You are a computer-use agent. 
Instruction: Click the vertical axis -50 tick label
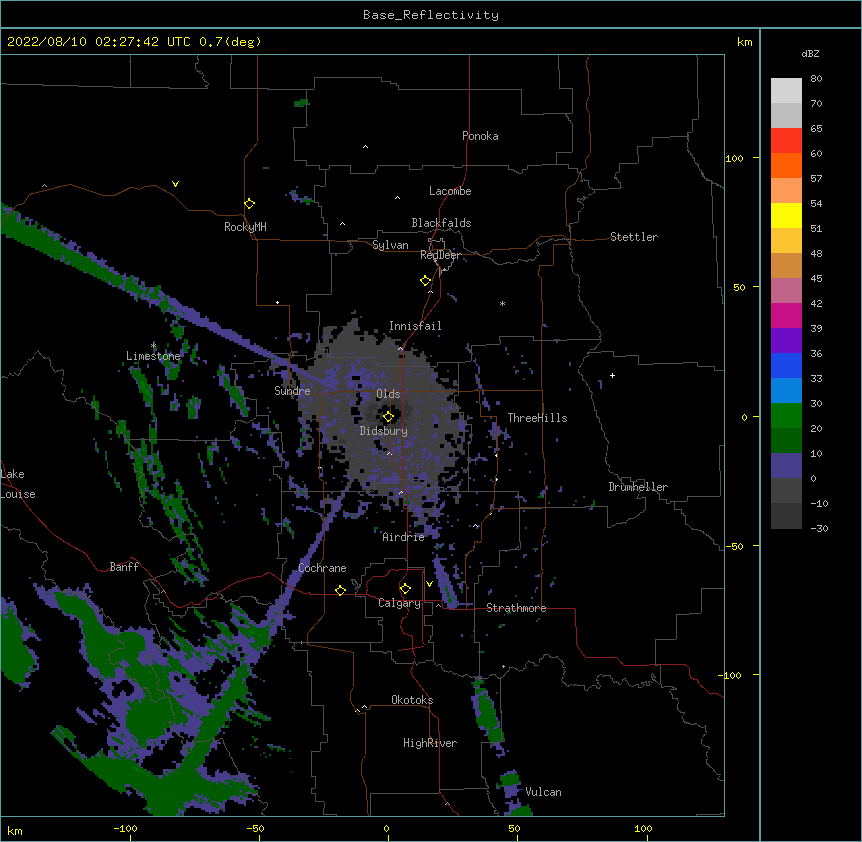click(734, 546)
